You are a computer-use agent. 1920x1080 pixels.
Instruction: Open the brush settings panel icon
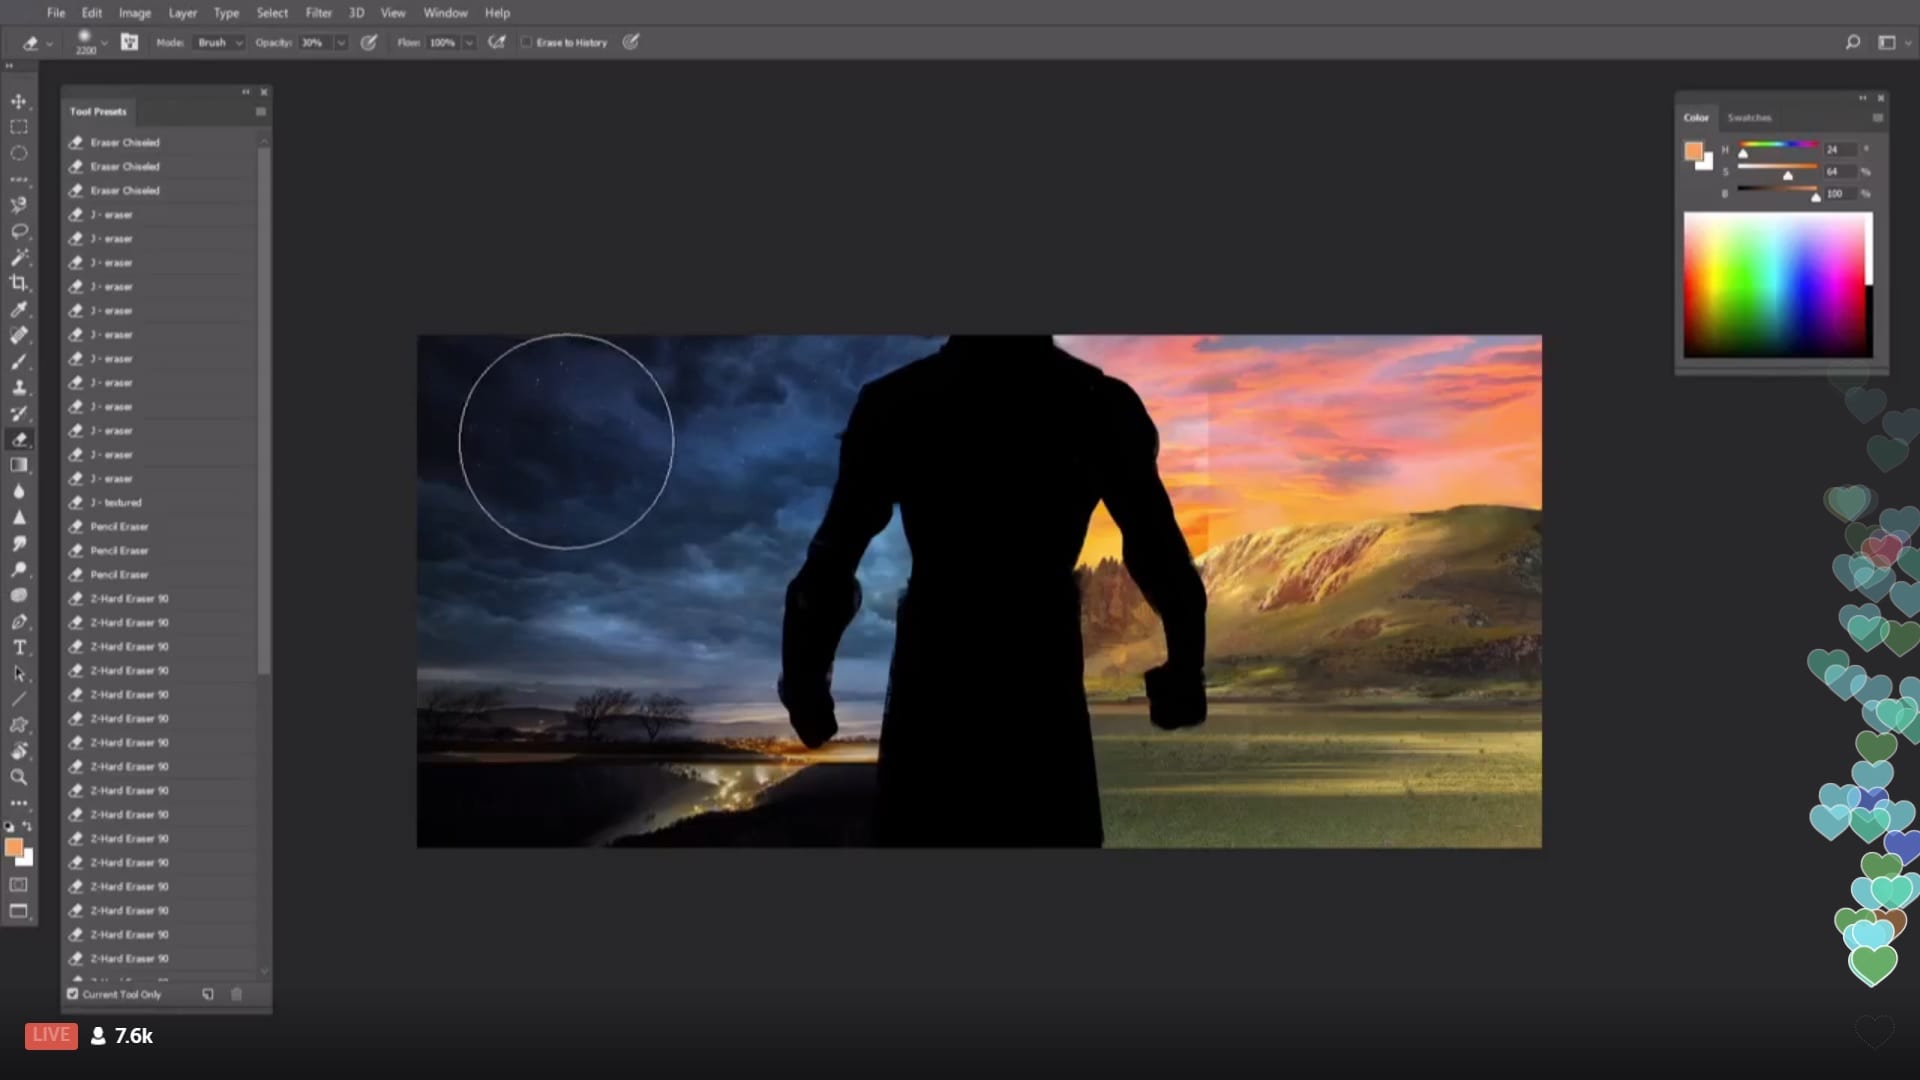129,42
